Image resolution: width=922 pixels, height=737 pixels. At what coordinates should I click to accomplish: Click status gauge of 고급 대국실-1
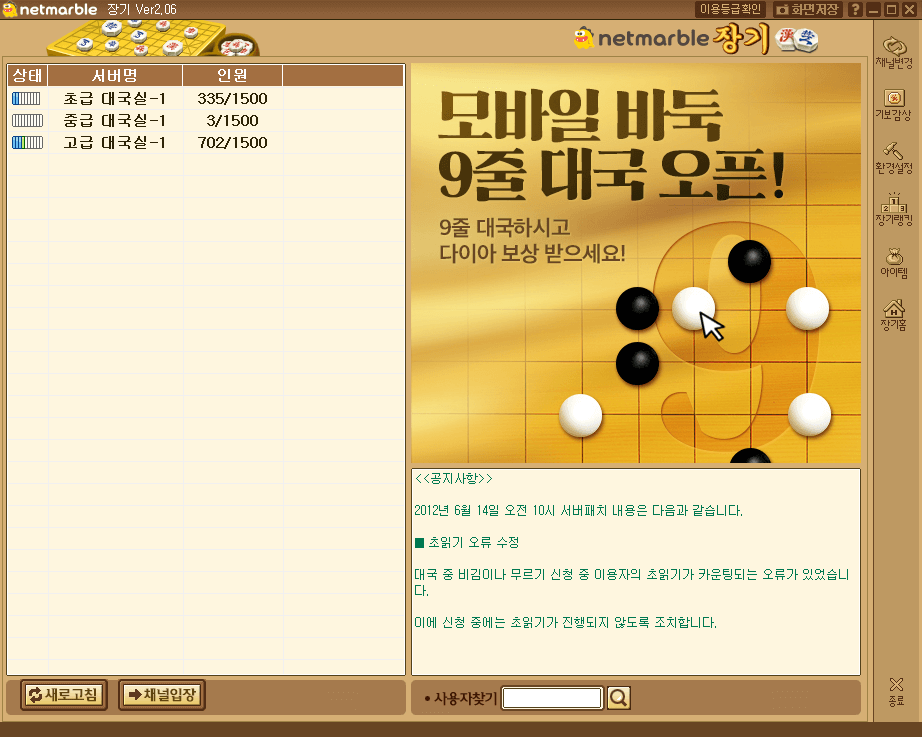coord(27,142)
